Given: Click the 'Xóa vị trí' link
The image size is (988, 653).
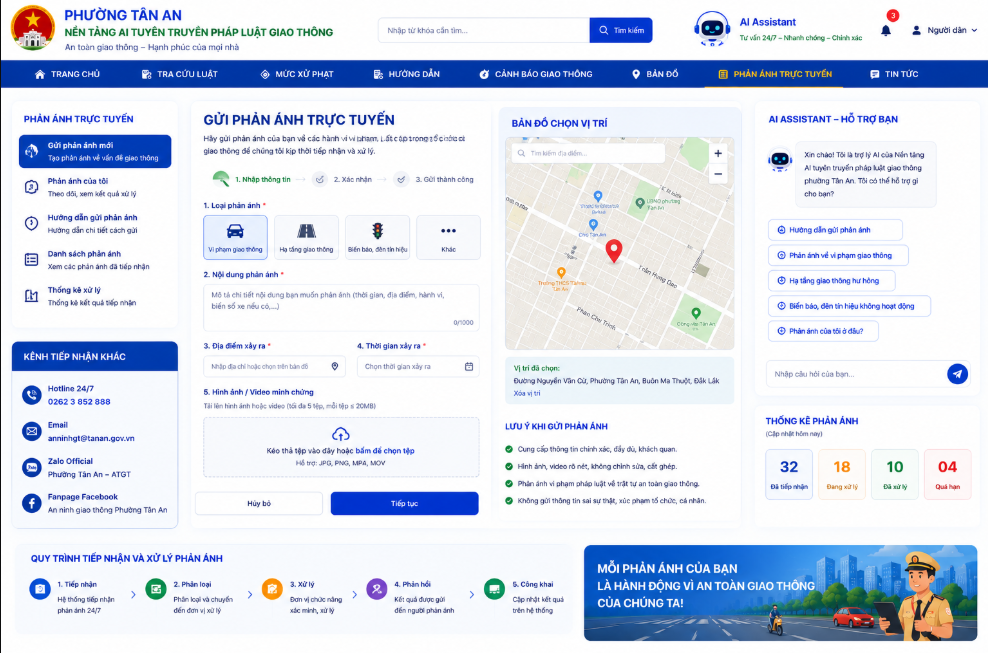Looking at the screenshot, I should pos(527,393).
